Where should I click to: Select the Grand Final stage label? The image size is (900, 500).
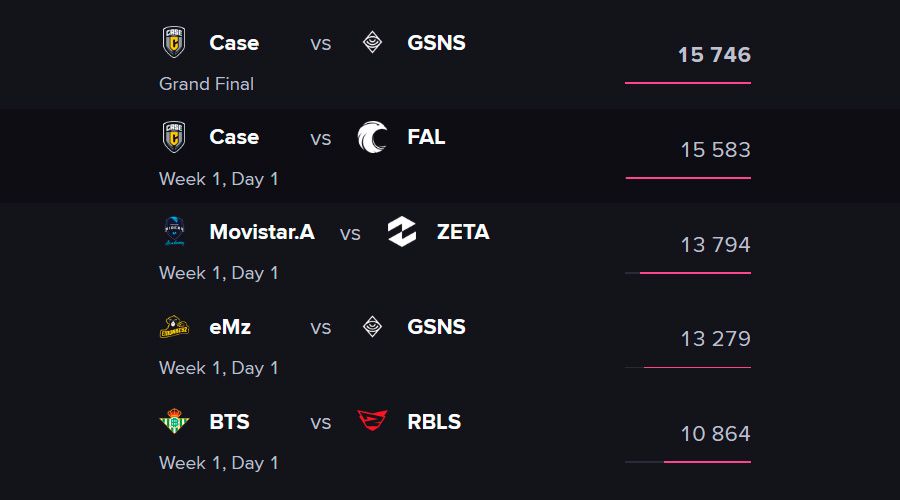pyautogui.click(x=206, y=84)
